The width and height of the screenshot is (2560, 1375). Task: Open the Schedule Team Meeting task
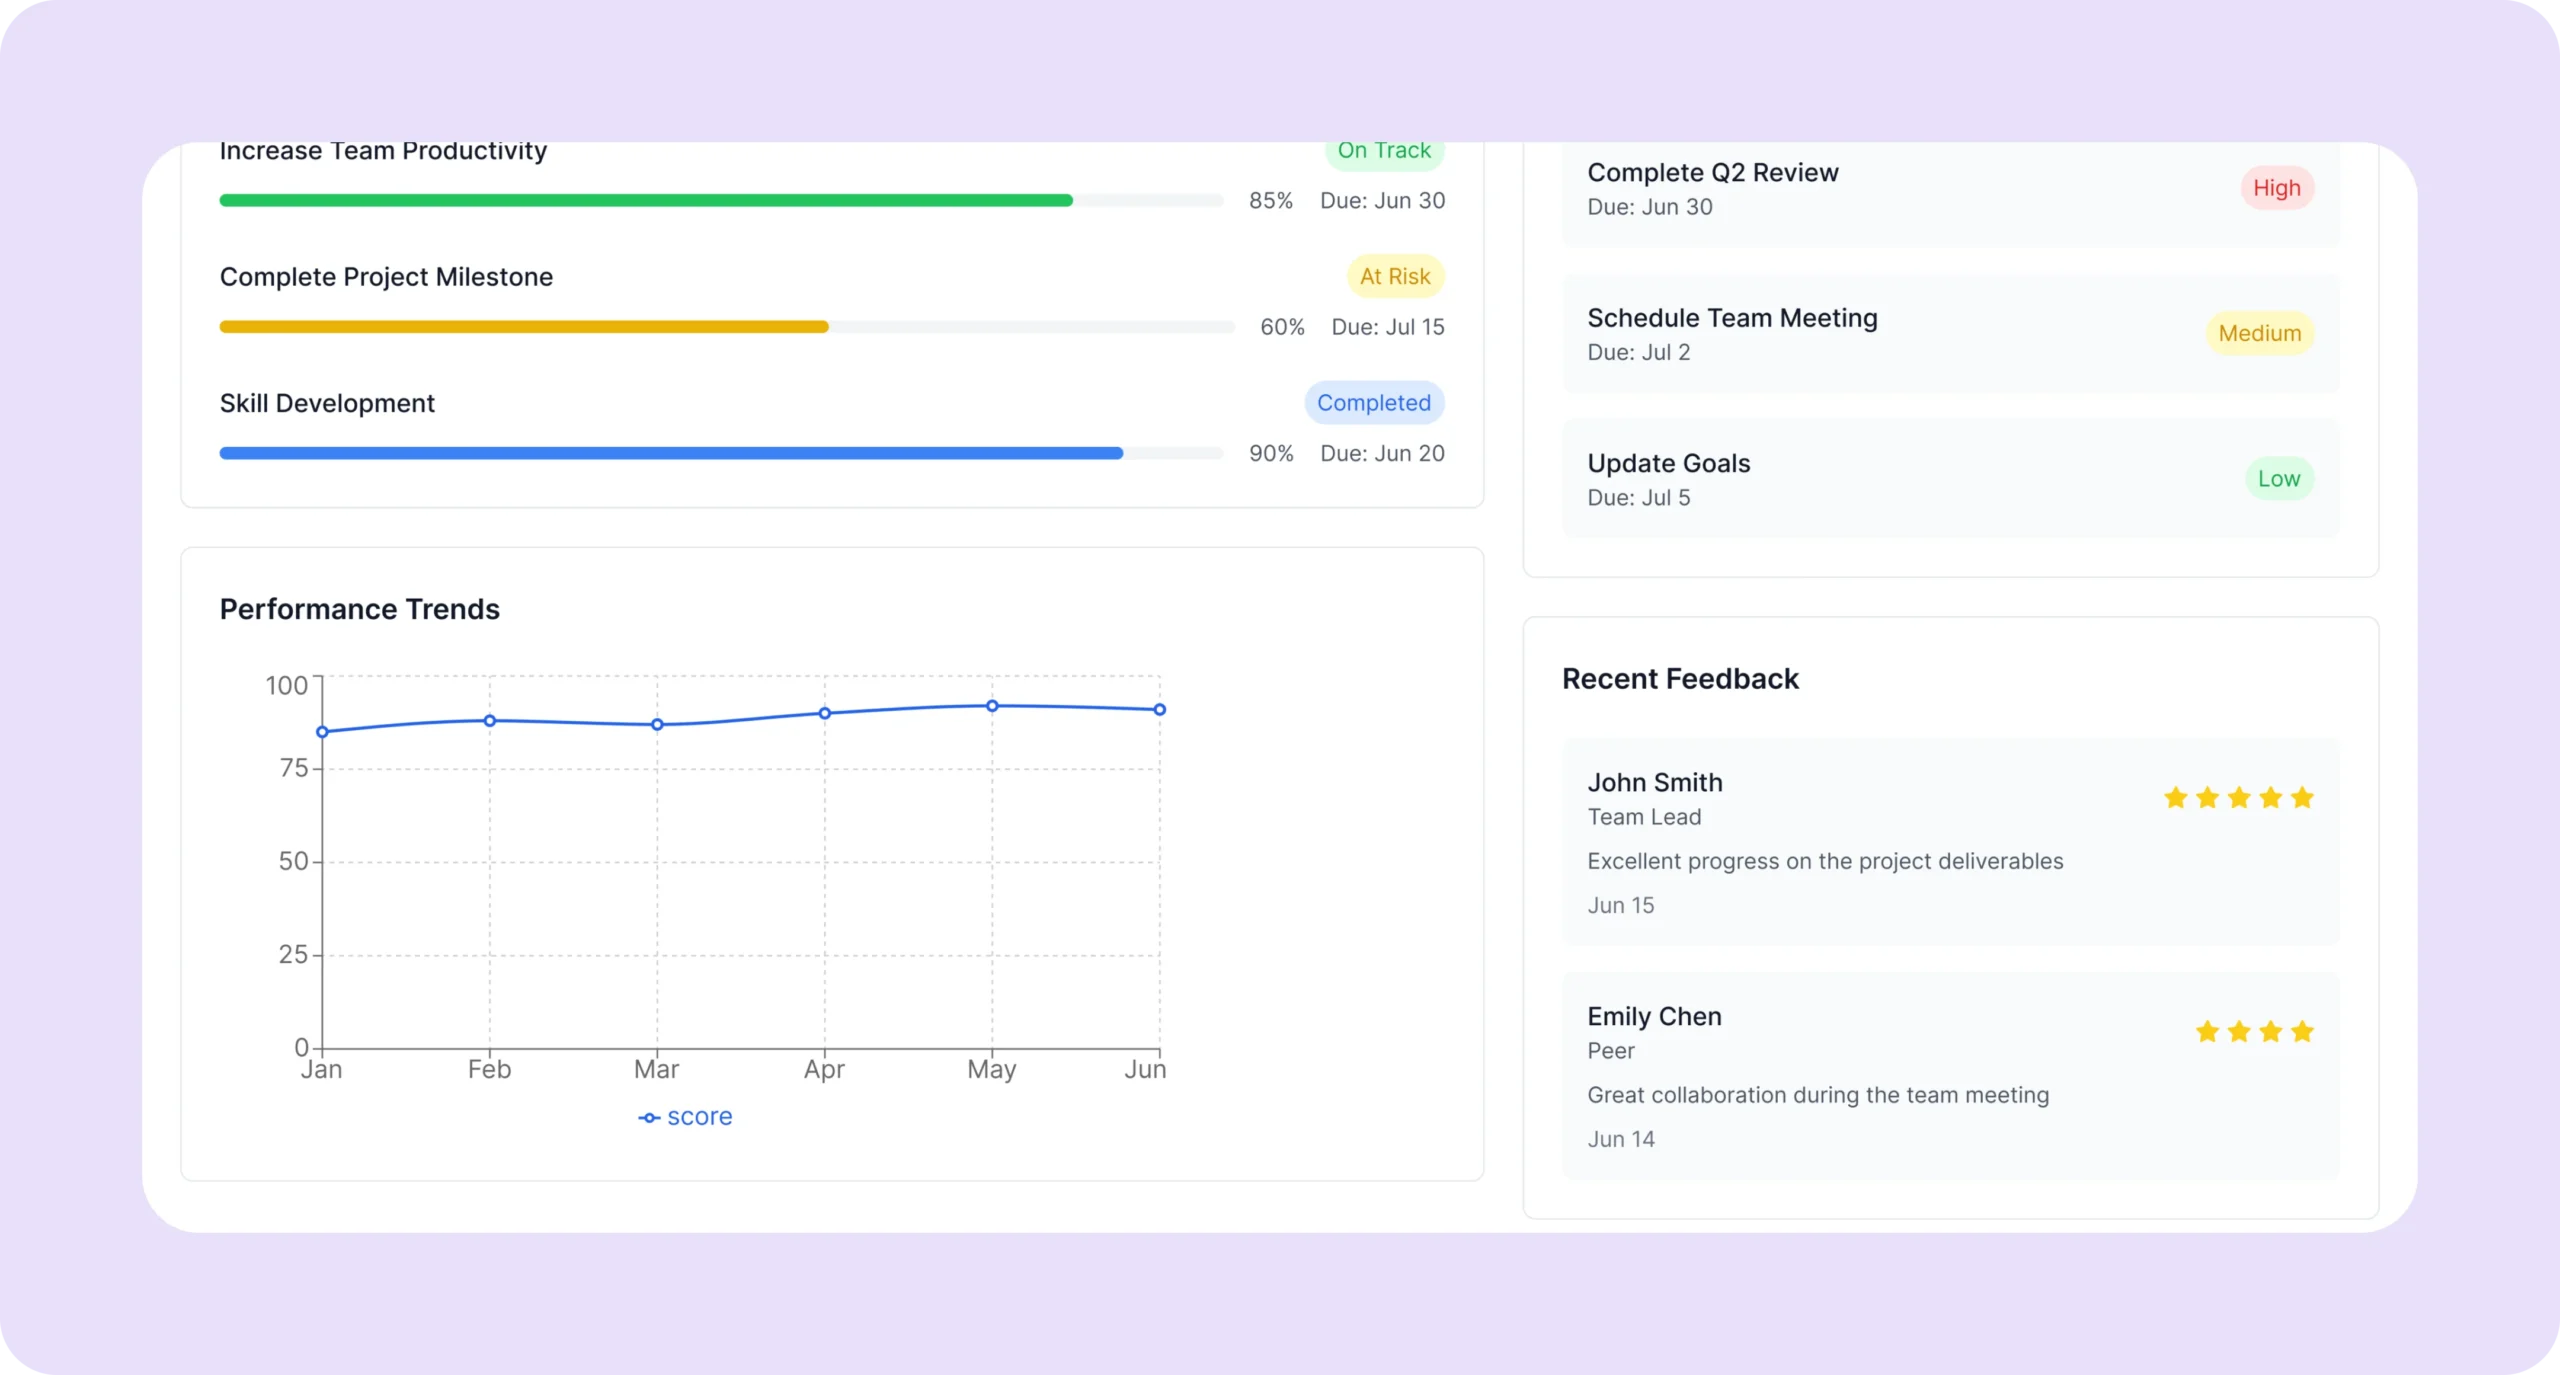click(x=1731, y=319)
